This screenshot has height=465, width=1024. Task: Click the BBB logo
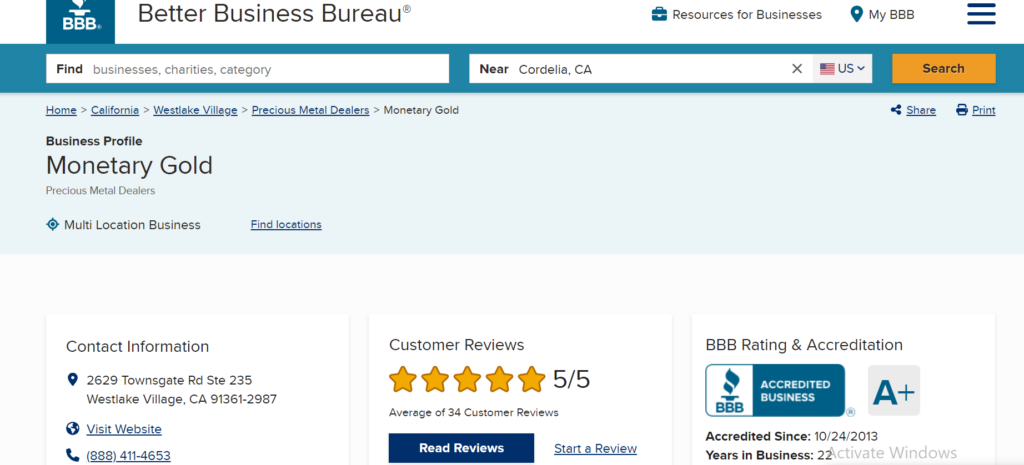coord(80,21)
